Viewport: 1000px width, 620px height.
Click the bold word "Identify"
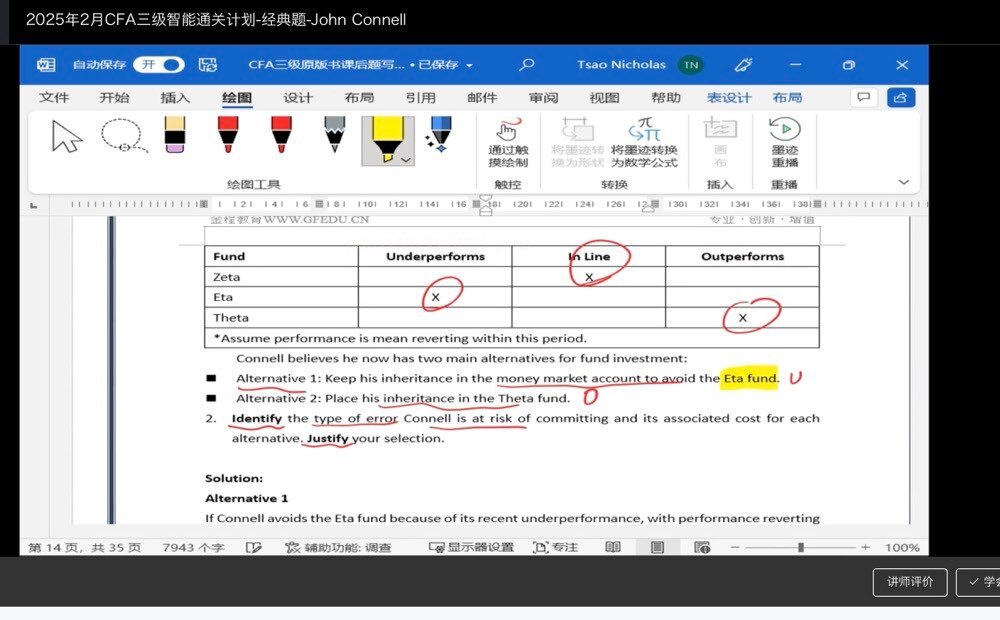[x=256, y=418]
